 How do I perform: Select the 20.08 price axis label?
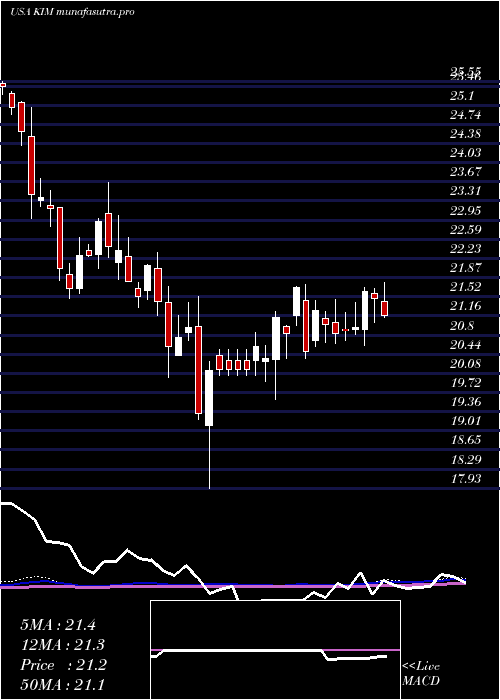[466, 364]
